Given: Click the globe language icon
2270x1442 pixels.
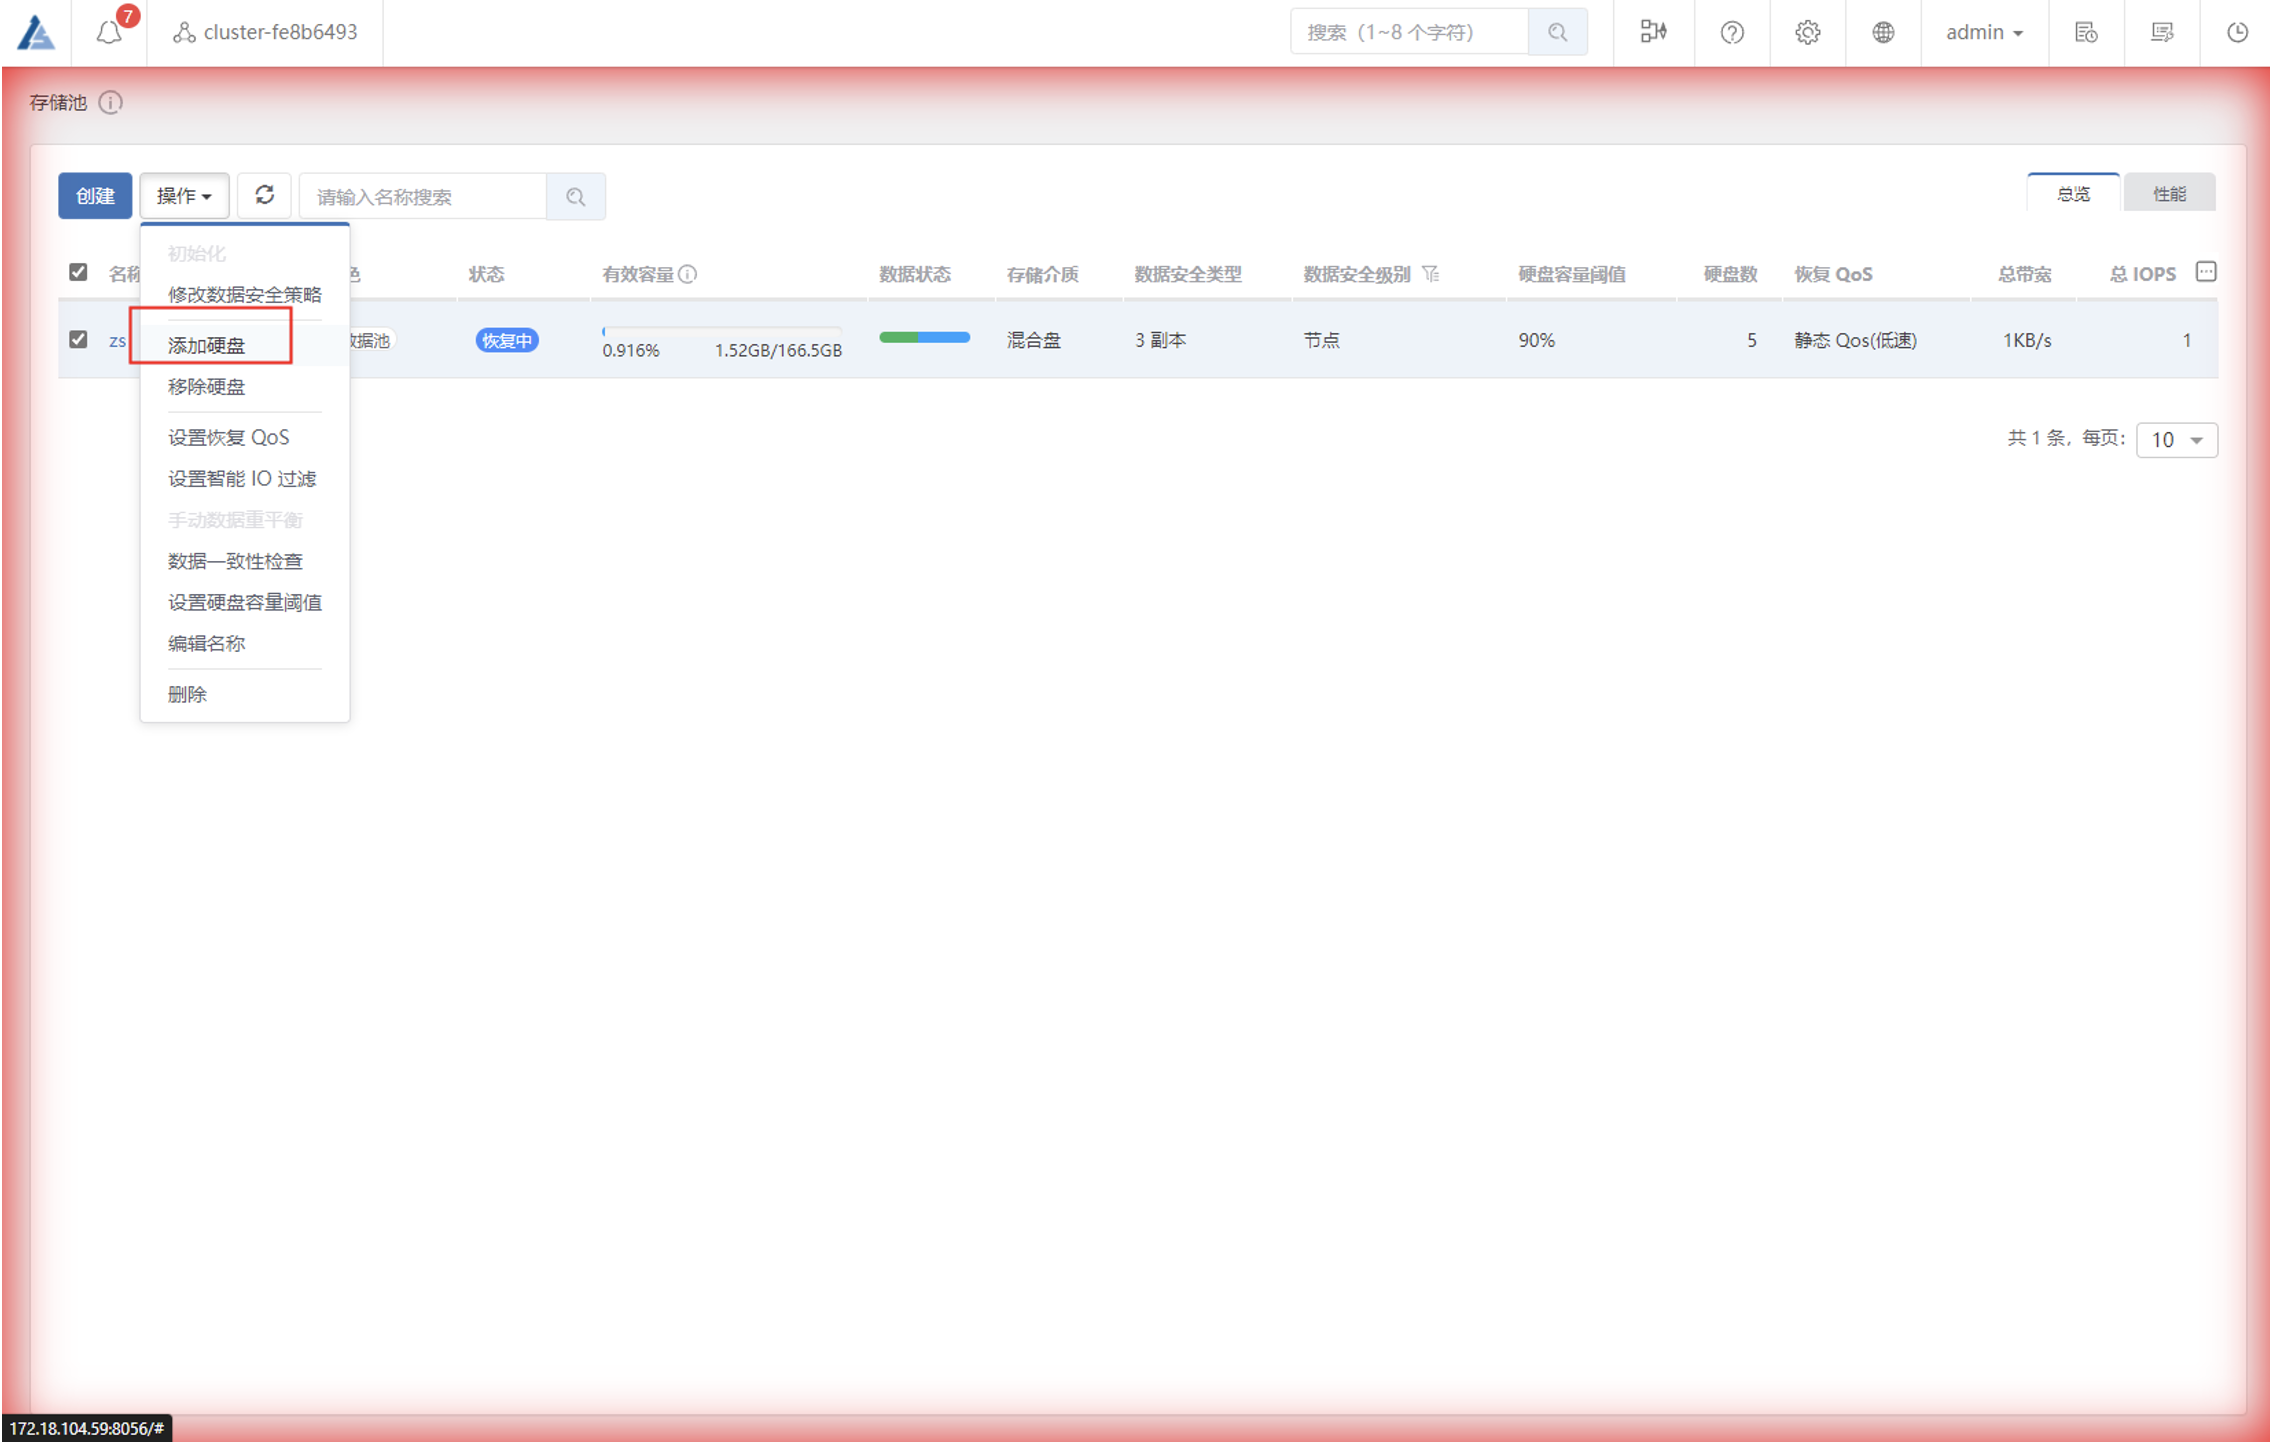Looking at the screenshot, I should tap(1883, 33).
